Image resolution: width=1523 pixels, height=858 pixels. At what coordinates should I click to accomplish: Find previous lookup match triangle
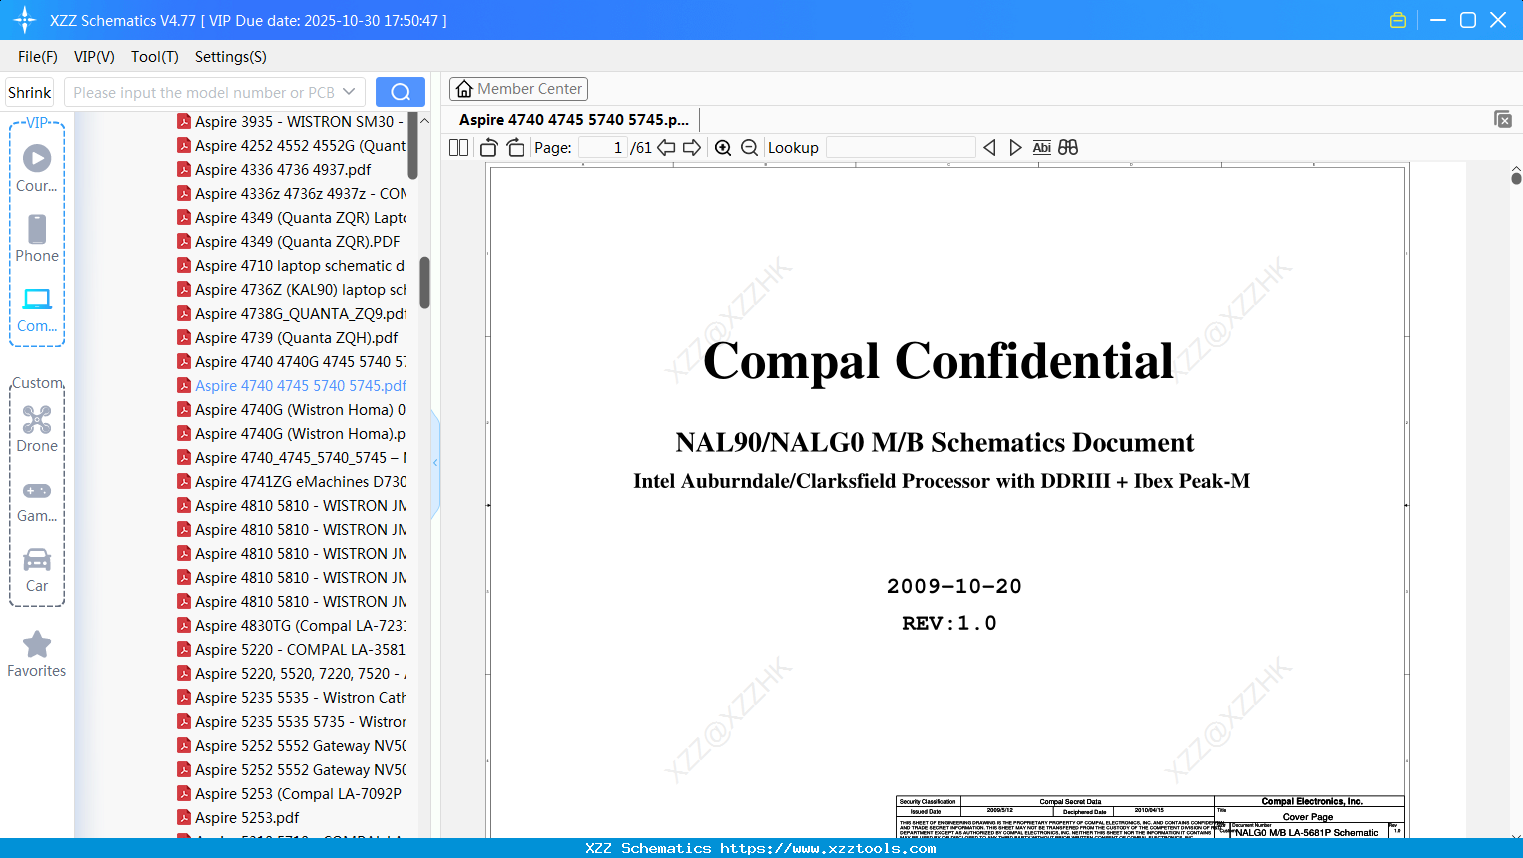click(989, 148)
